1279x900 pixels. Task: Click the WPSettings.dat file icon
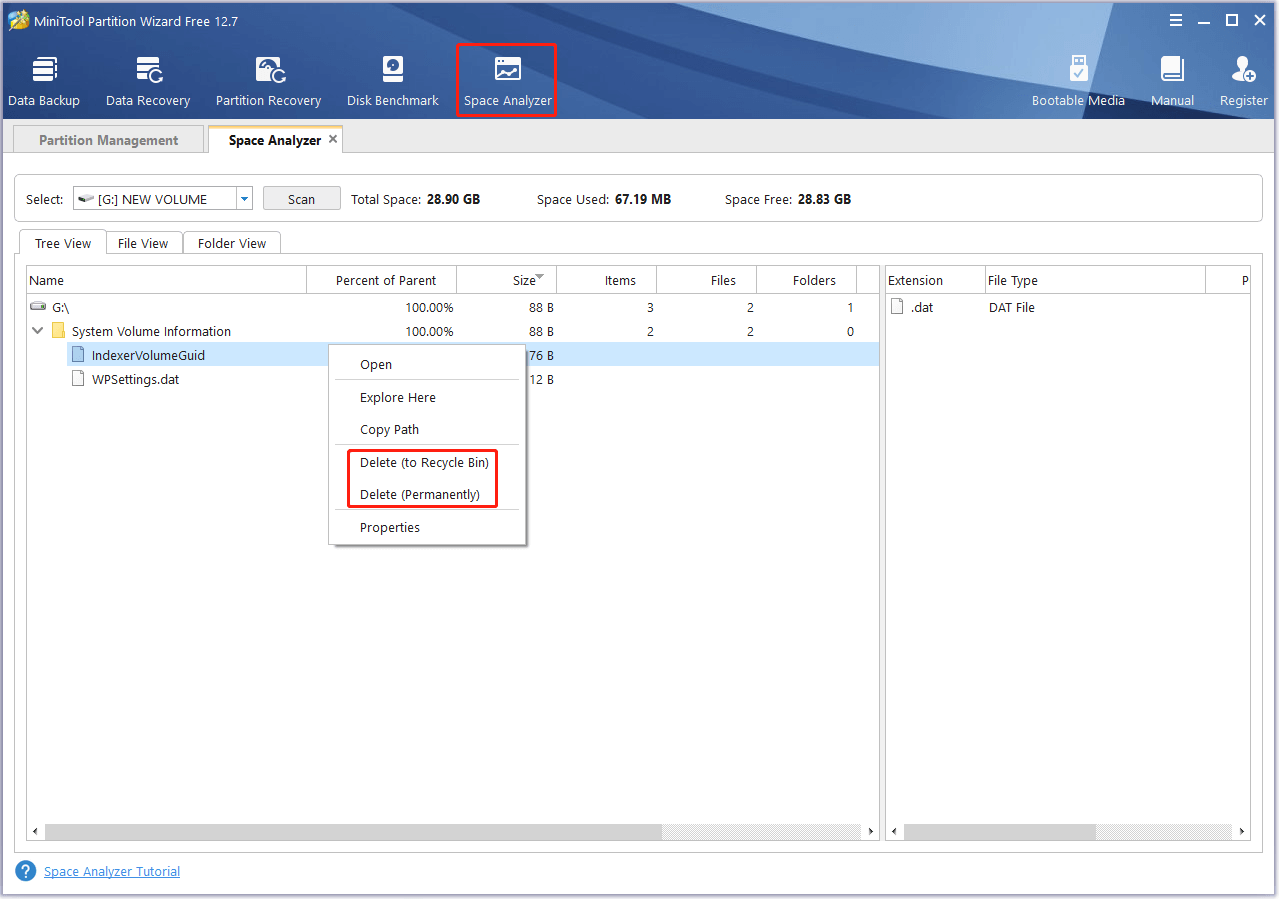[78, 379]
